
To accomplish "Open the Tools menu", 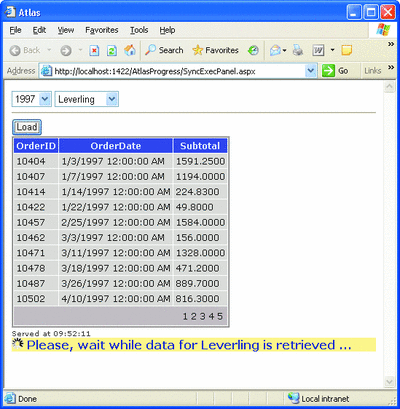I will 139,30.
